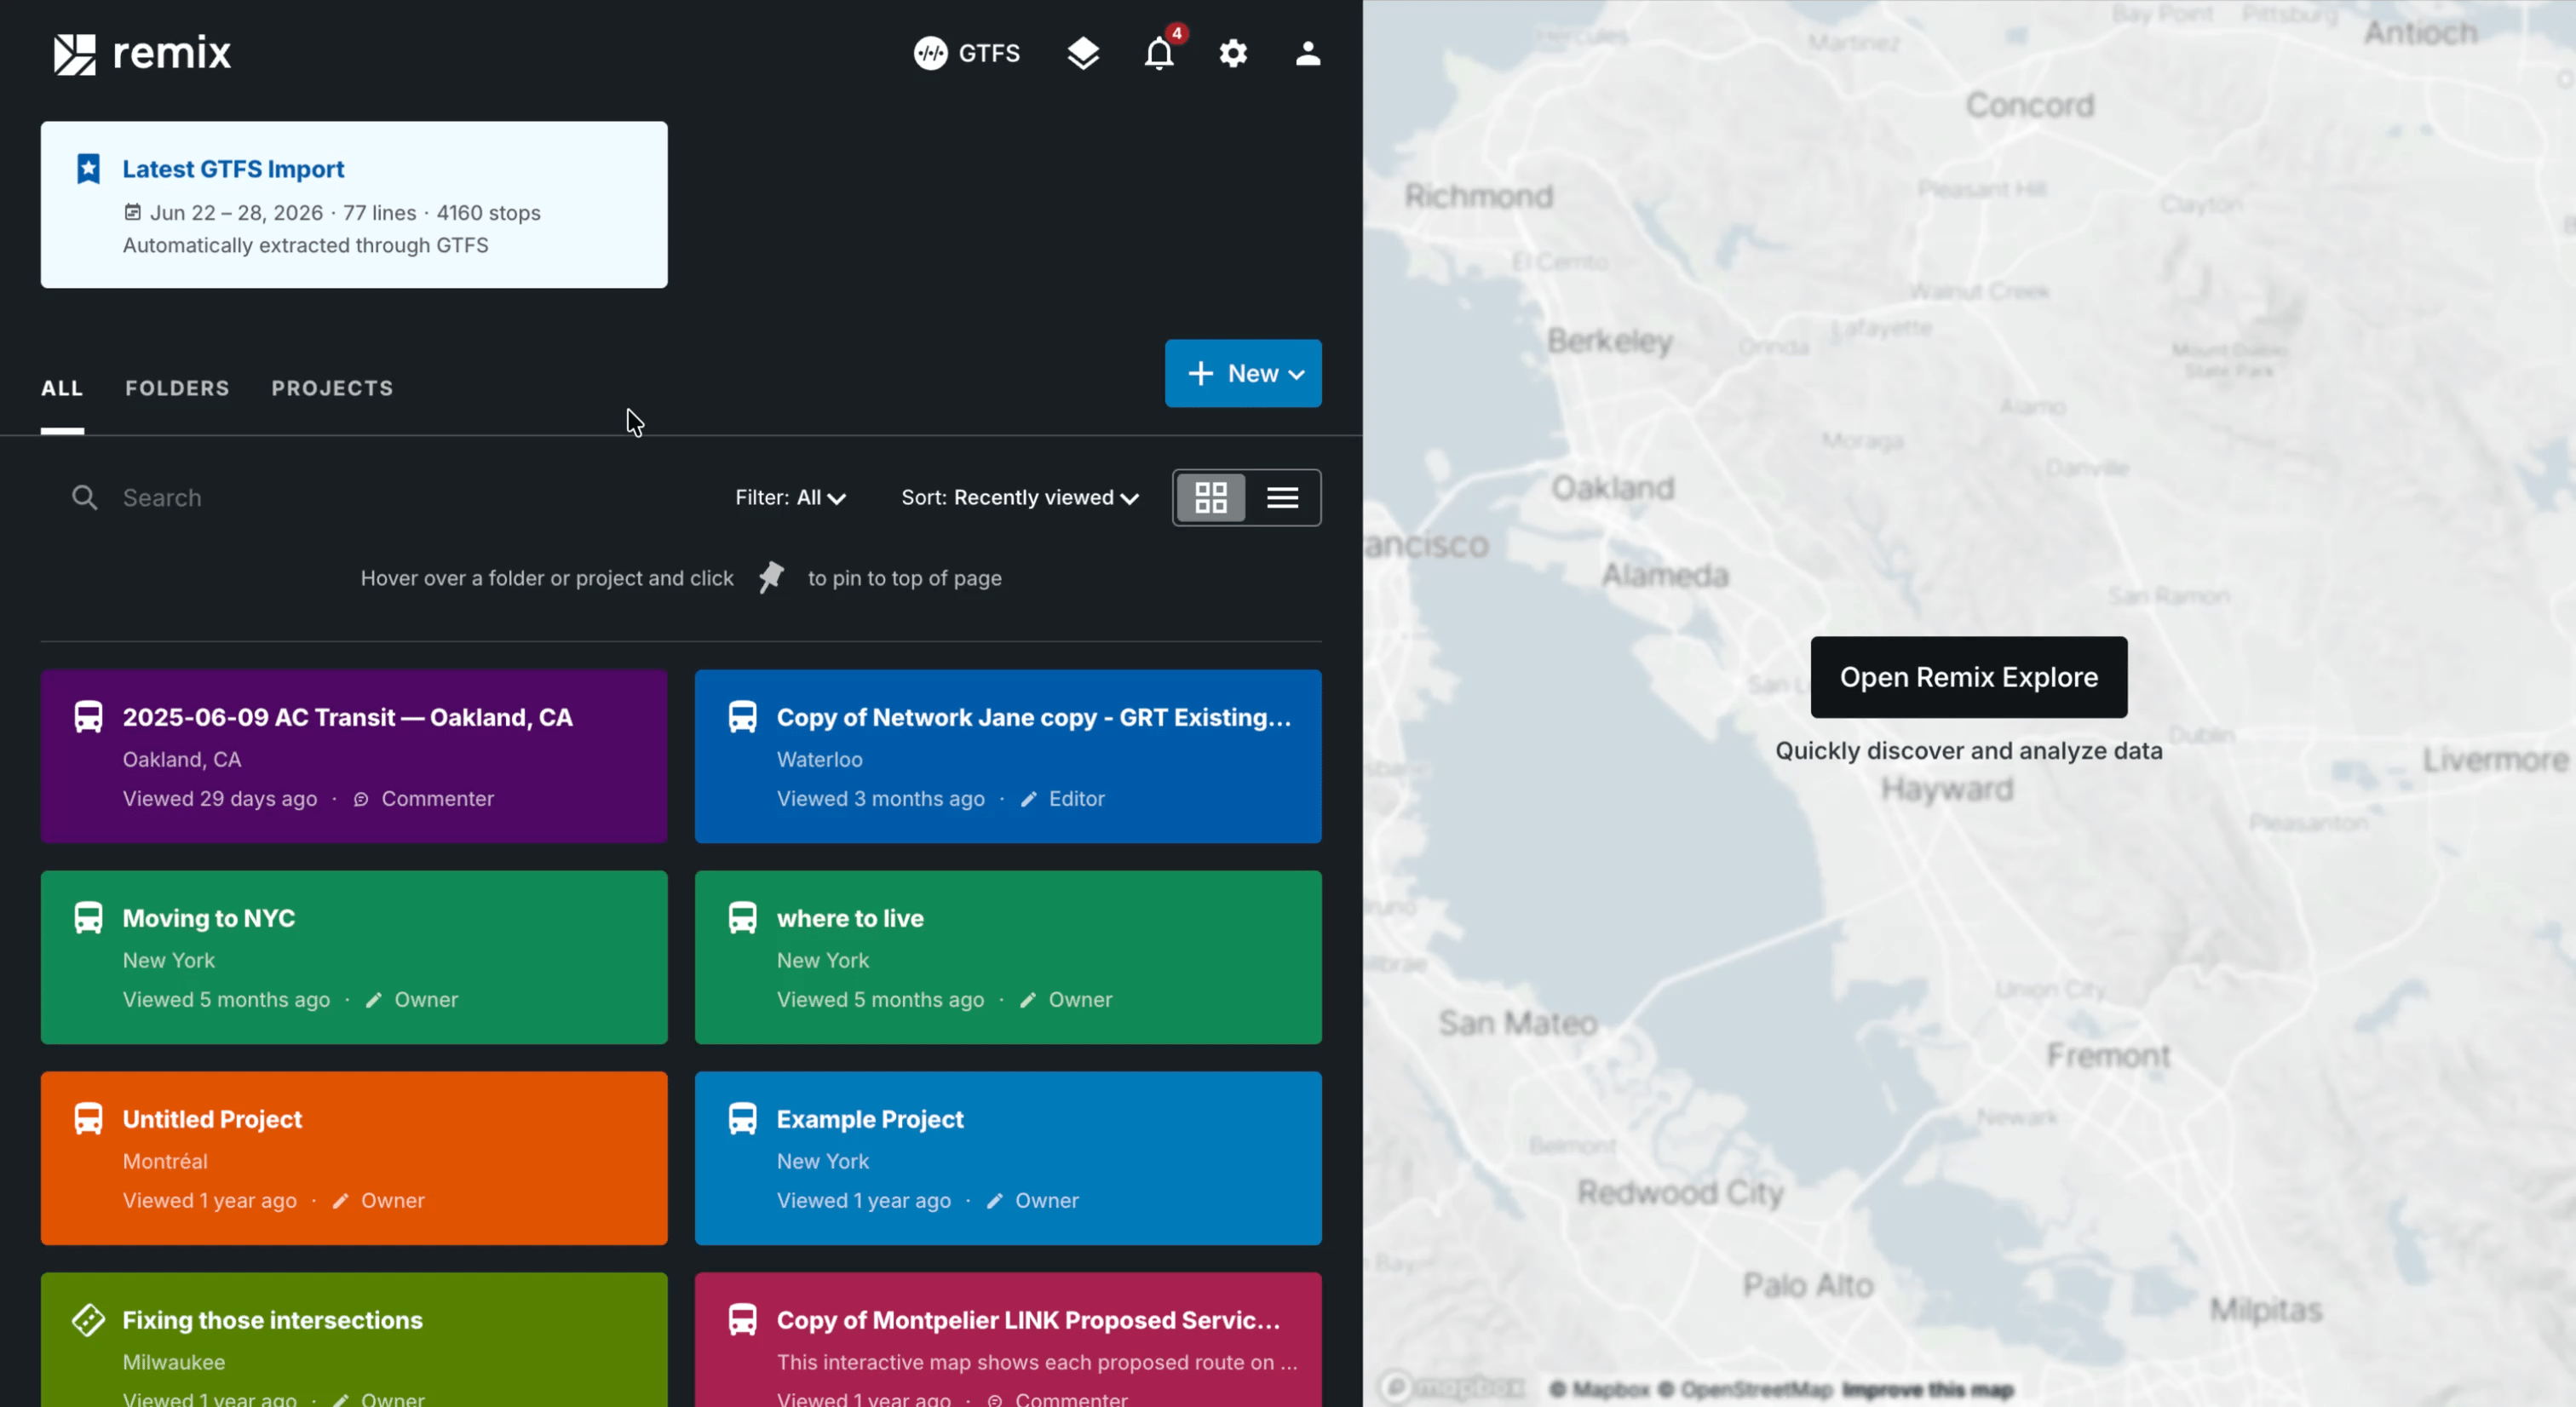Open the user account icon

click(1308, 53)
